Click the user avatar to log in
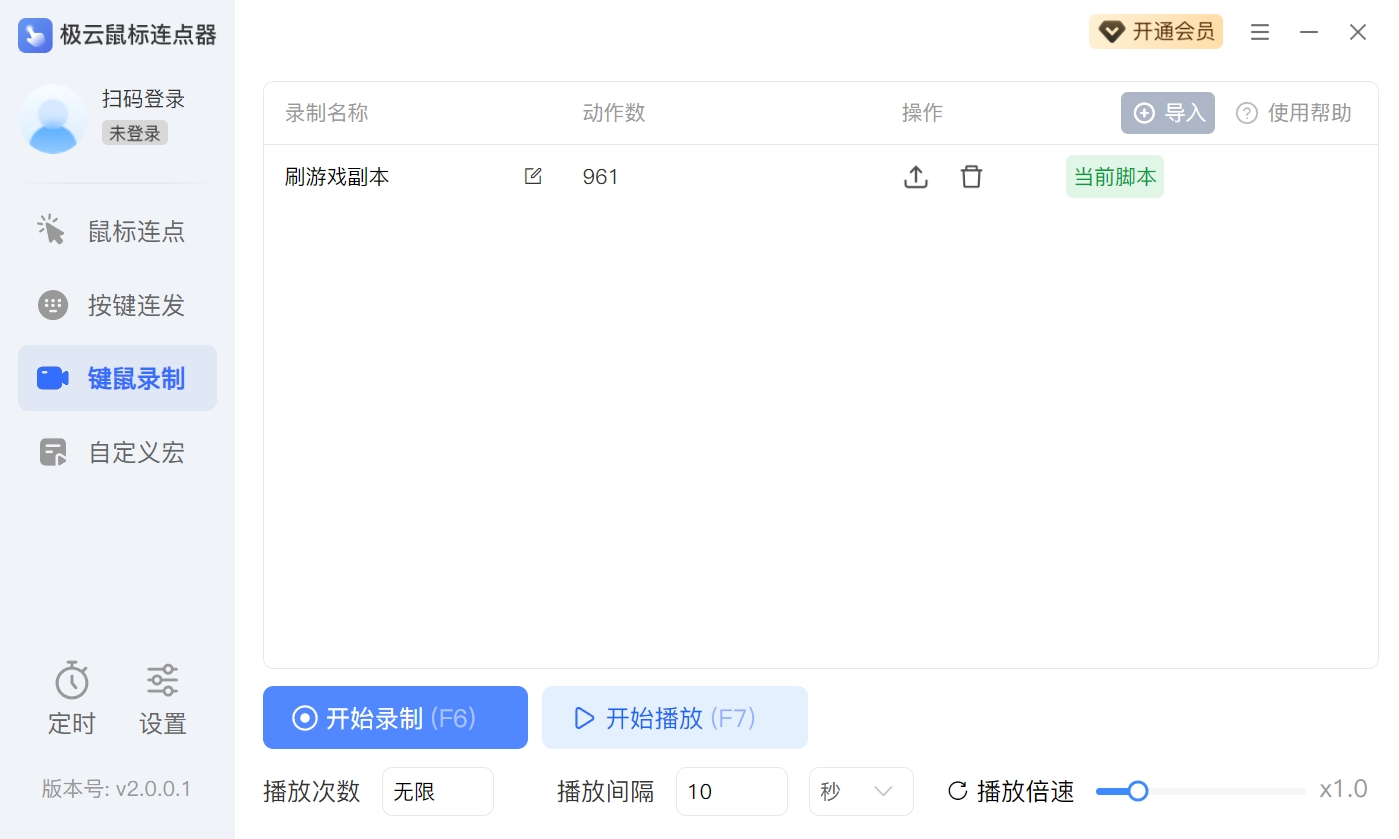Viewport: 1399px width, 839px height. (x=53, y=119)
